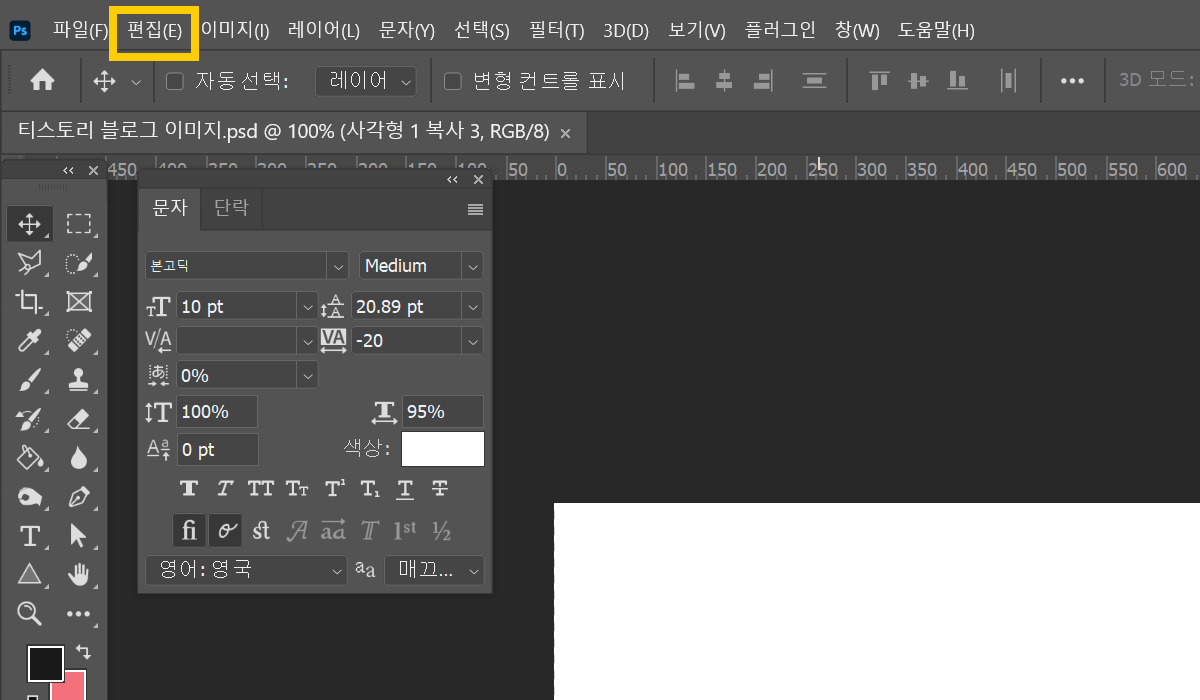Select the History Brush tool
Viewport: 1200px width, 700px height.
pos(30,419)
